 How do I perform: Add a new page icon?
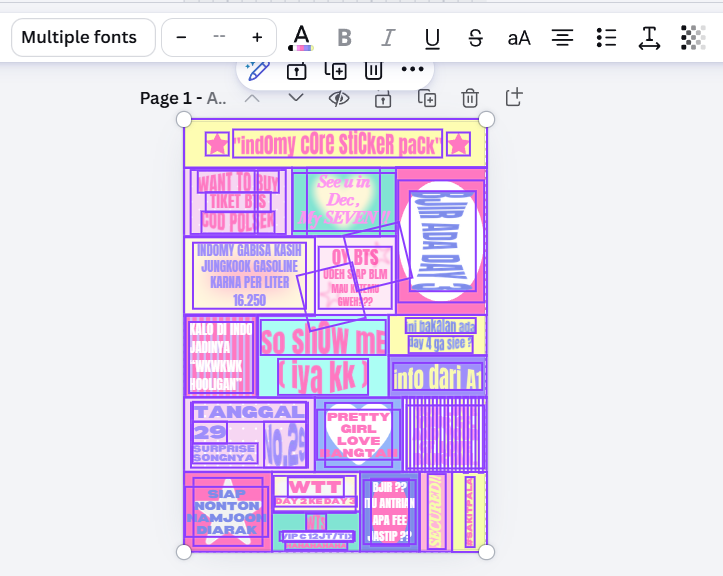coord(514,97)
